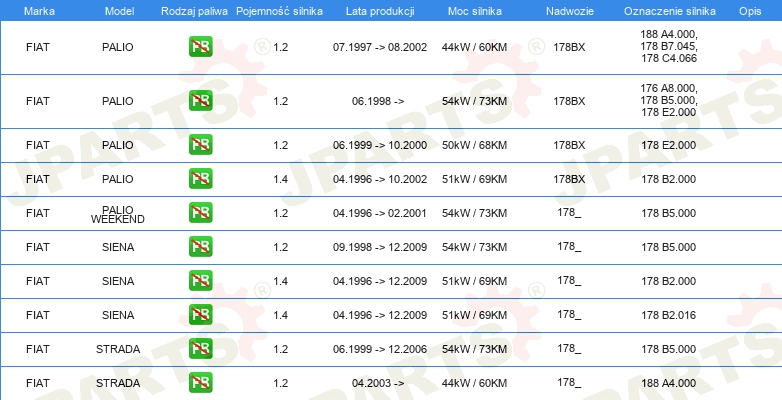Click STRADA model in 06.1999 row
The width and height of the screenshot is (782, 400).
pyautogui.click(x=118, y=349)
